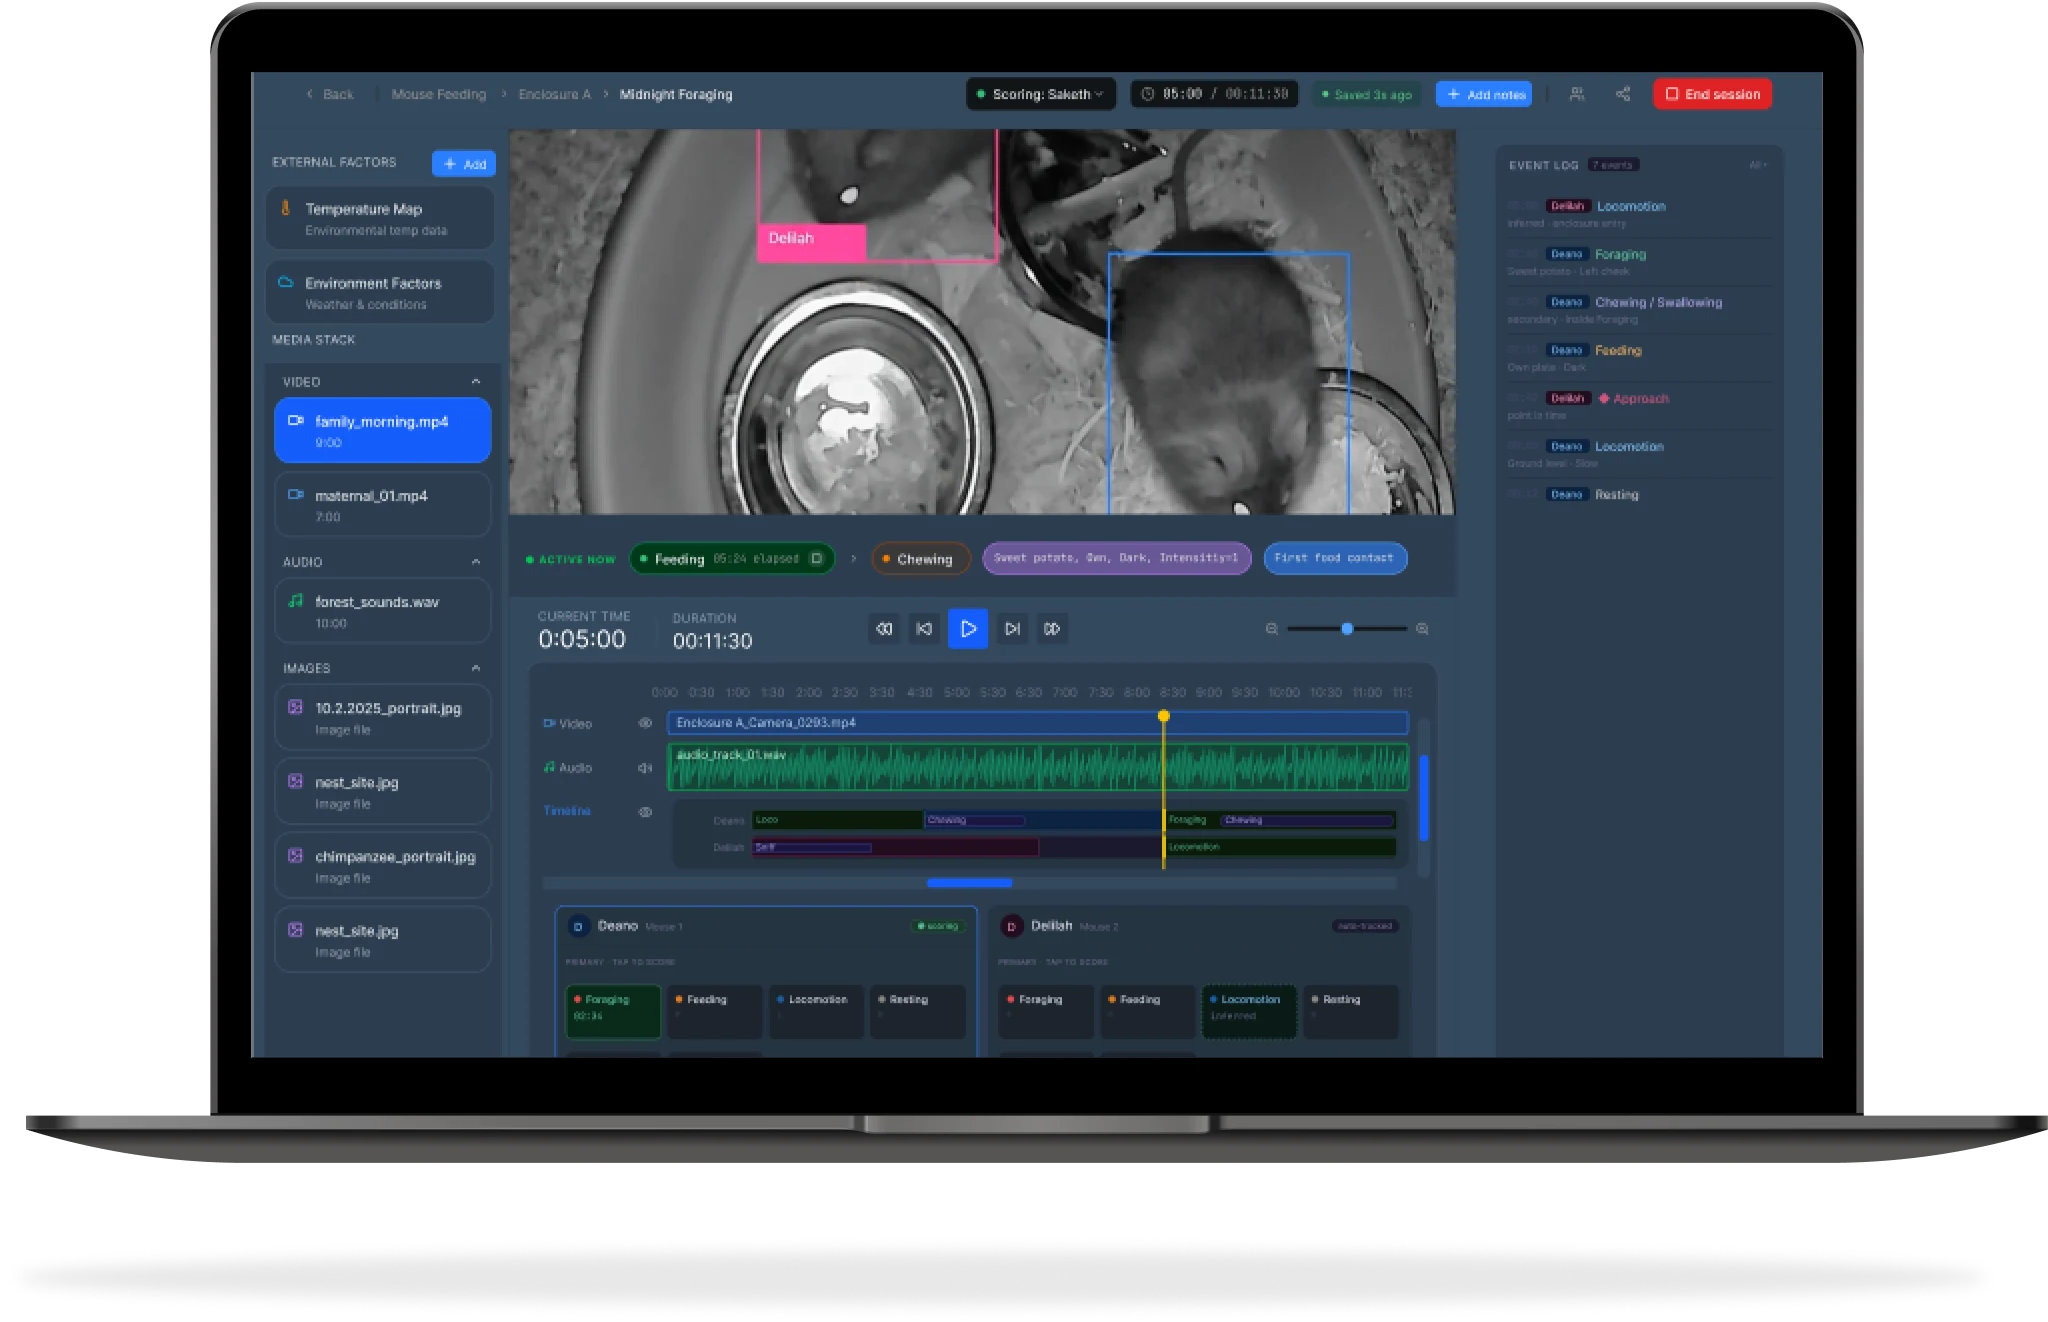Click the timeline zoom slider handle
The width and height of the screenshot is (2048, 1322).
(1347, 629)
